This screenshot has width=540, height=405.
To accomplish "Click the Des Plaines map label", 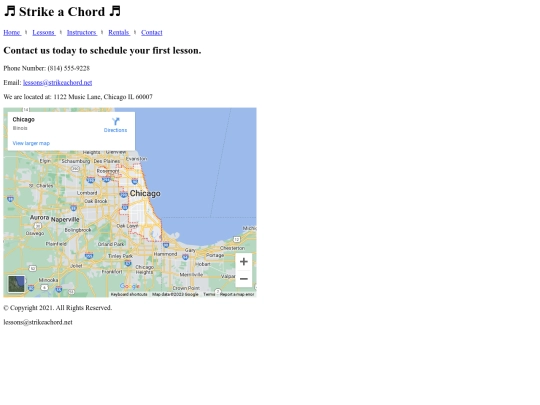I will 107,161.
